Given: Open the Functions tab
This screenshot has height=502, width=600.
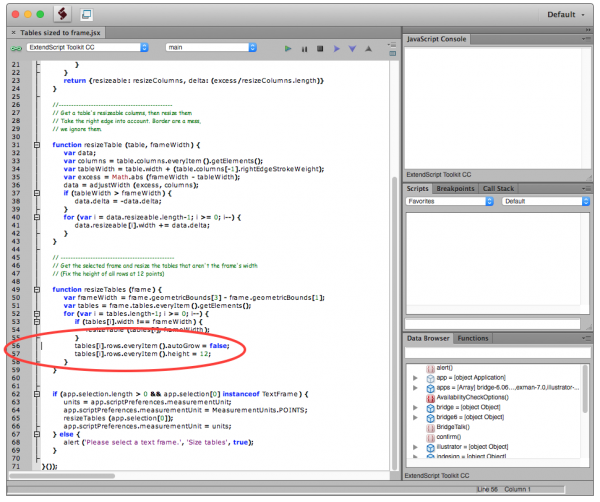Looking at the screenshot, I should tap(473, 339).
